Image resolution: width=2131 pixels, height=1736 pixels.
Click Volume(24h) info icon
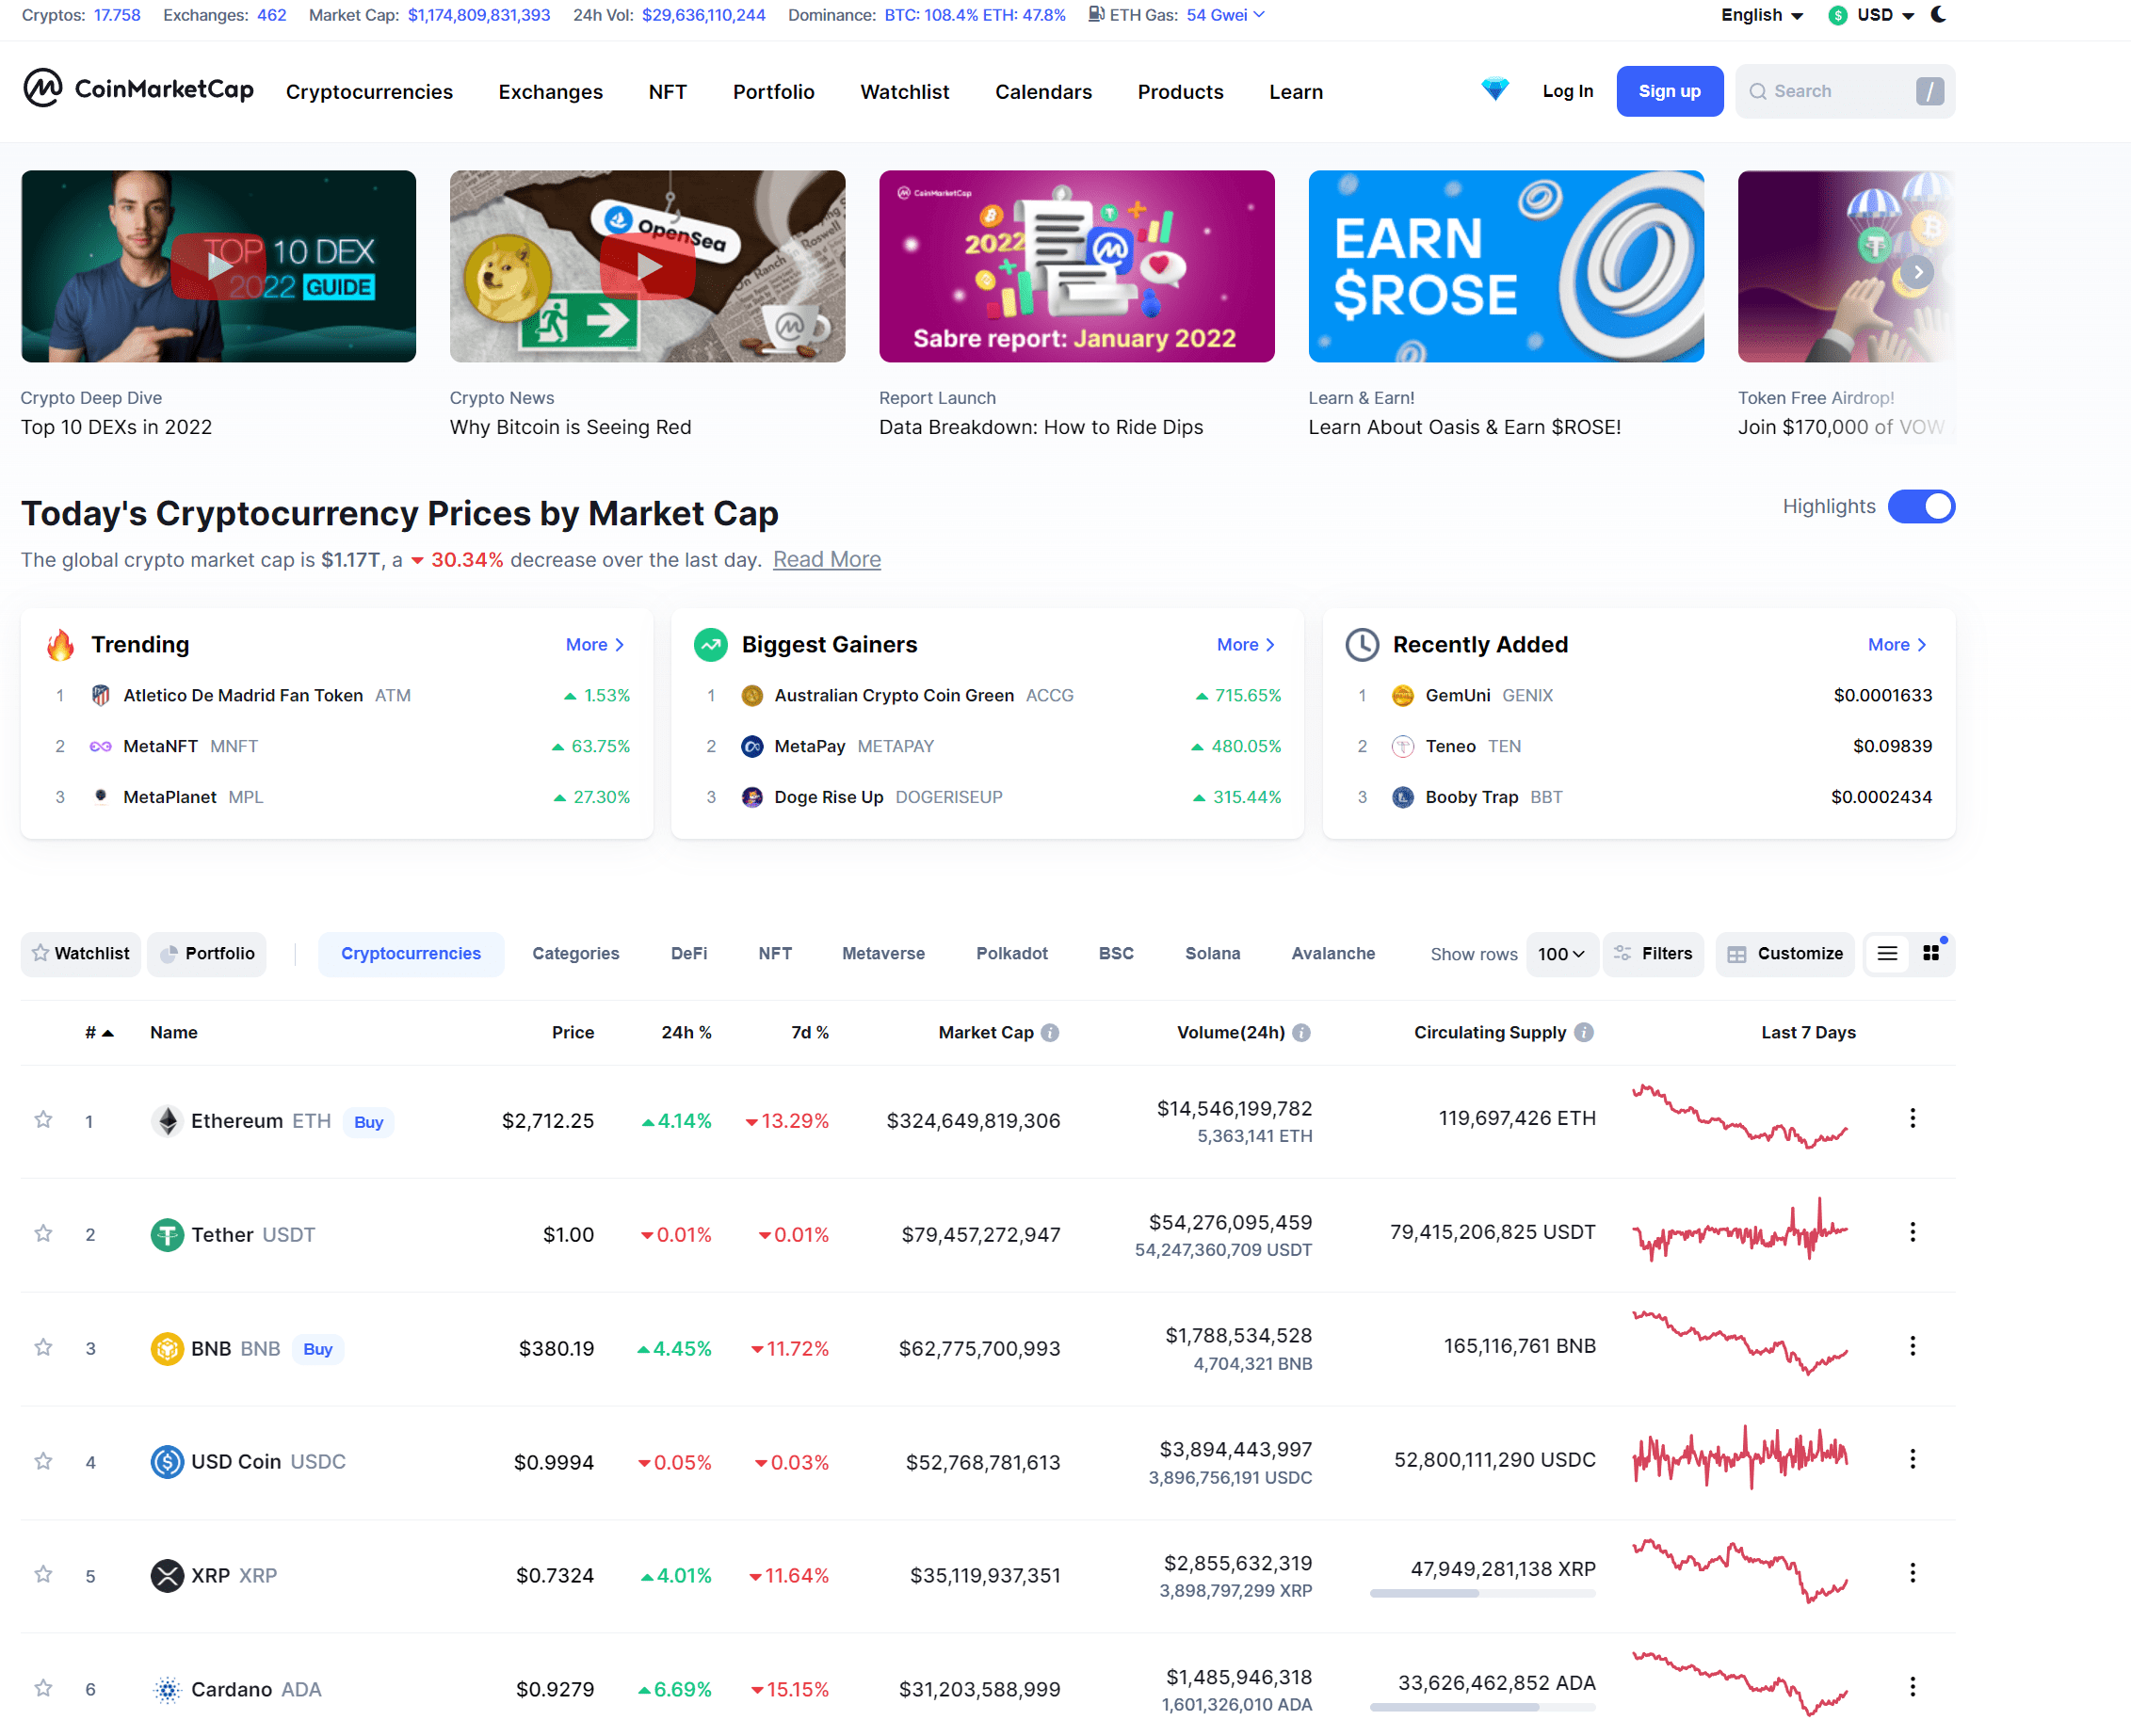coord(1300,1032)
